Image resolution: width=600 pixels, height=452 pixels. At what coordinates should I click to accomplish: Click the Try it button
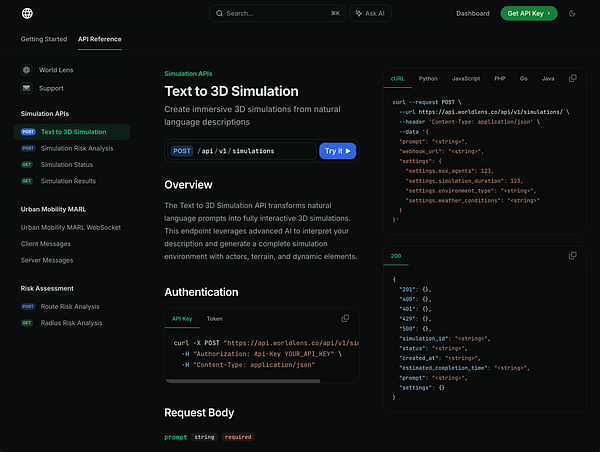(338, 151)
